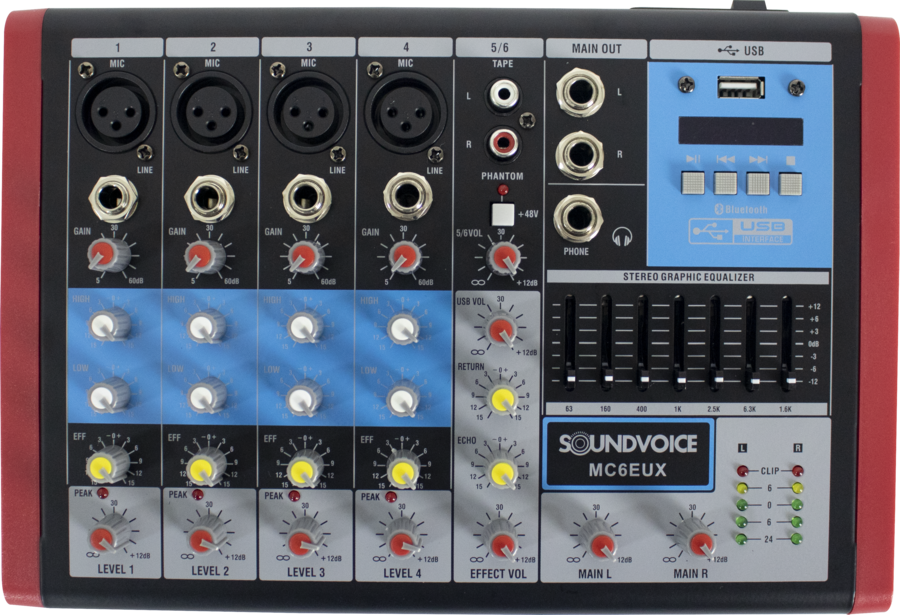This screenshot has height=615, width=900.
Task: Click the LEVEL 1 knob
Action: [x=107, y=536]
